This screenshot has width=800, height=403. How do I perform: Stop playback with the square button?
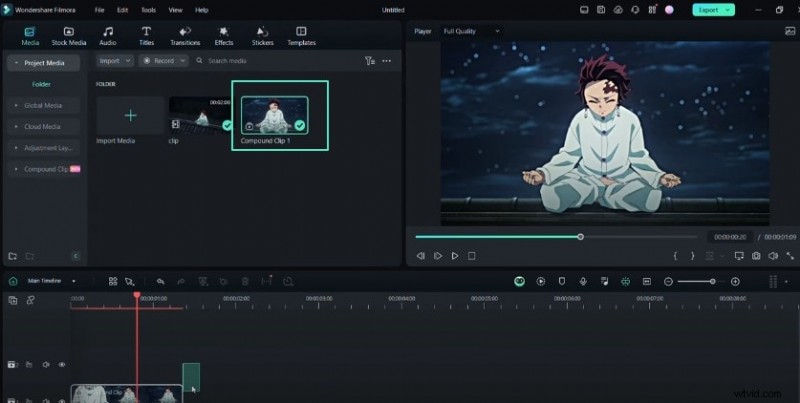[x=471, y=256]
